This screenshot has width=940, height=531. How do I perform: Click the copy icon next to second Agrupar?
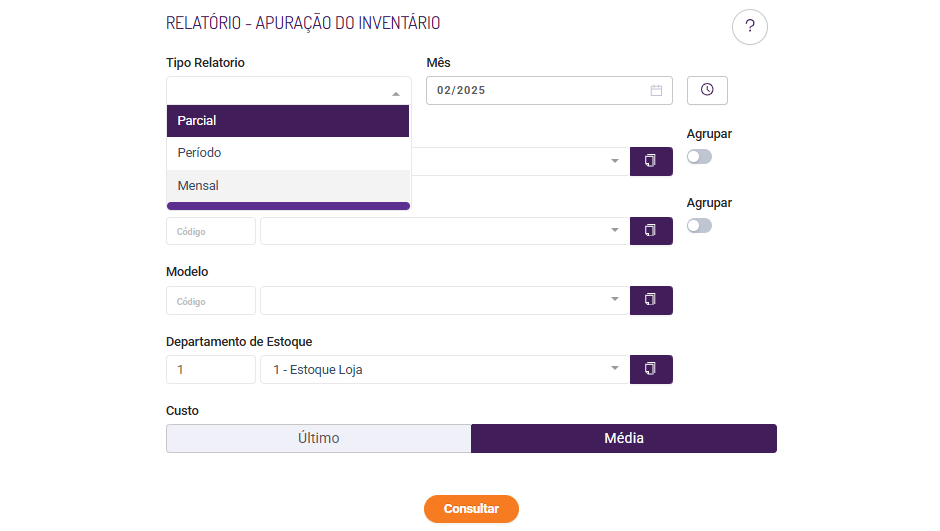(x=651, y=231)
